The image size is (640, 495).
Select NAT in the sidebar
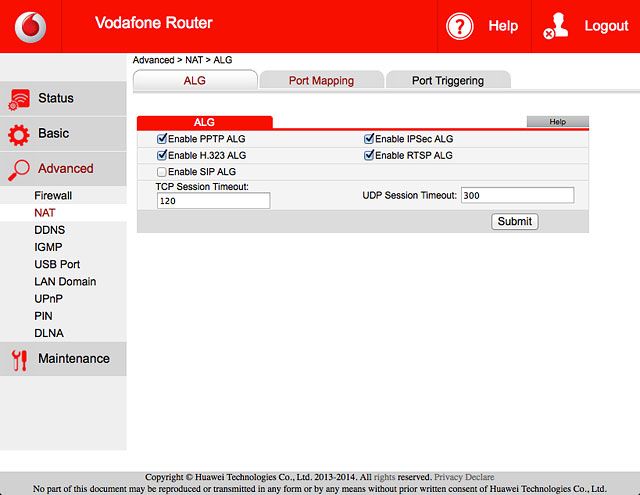click(44, 213)
